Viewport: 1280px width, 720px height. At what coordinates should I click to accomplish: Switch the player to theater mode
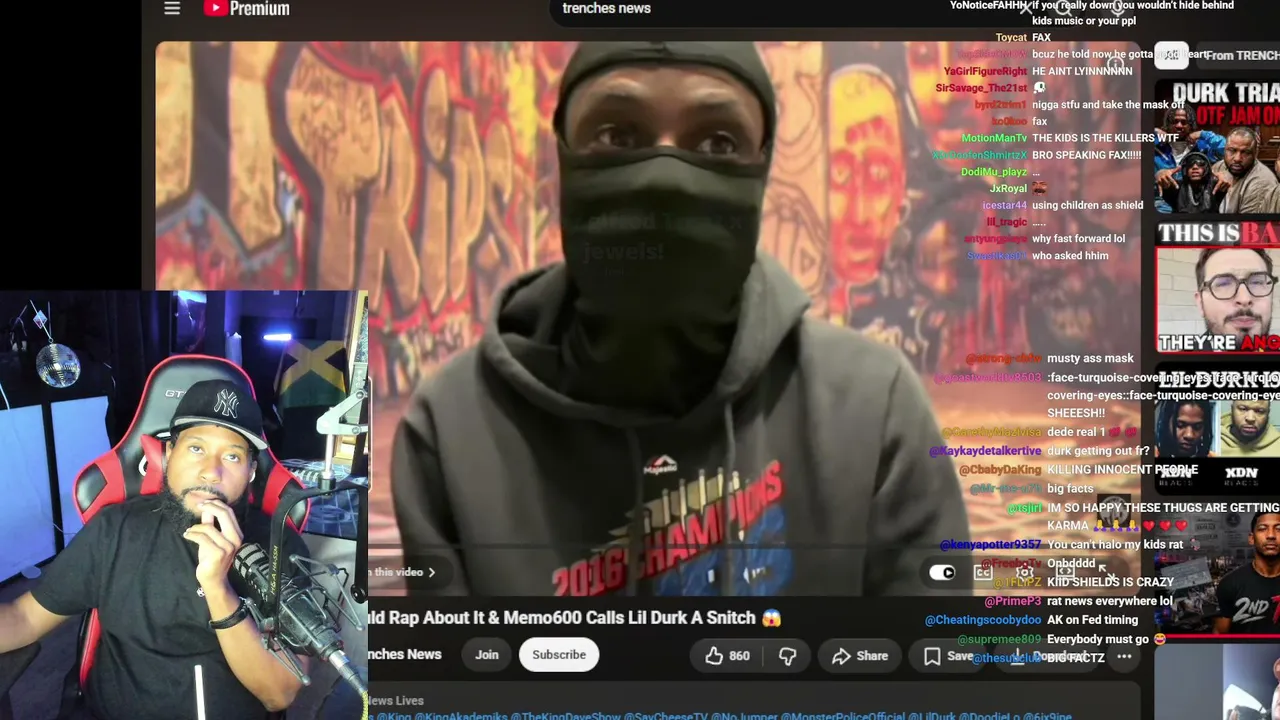coord(1065,573)
